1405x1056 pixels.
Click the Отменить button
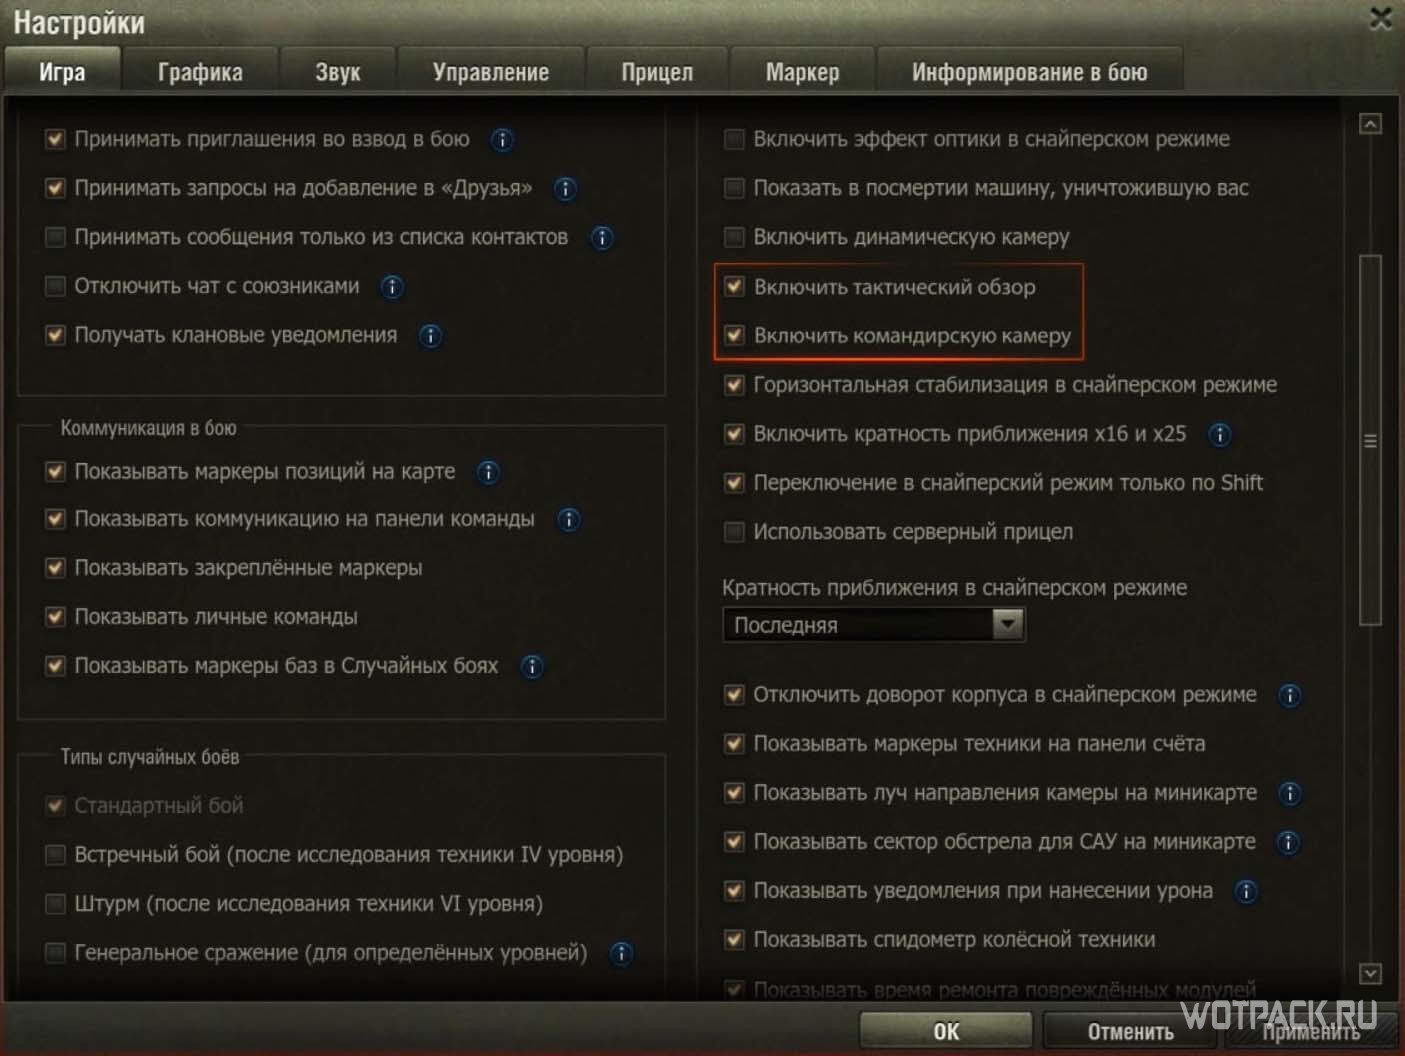tap(1130, 1031)
